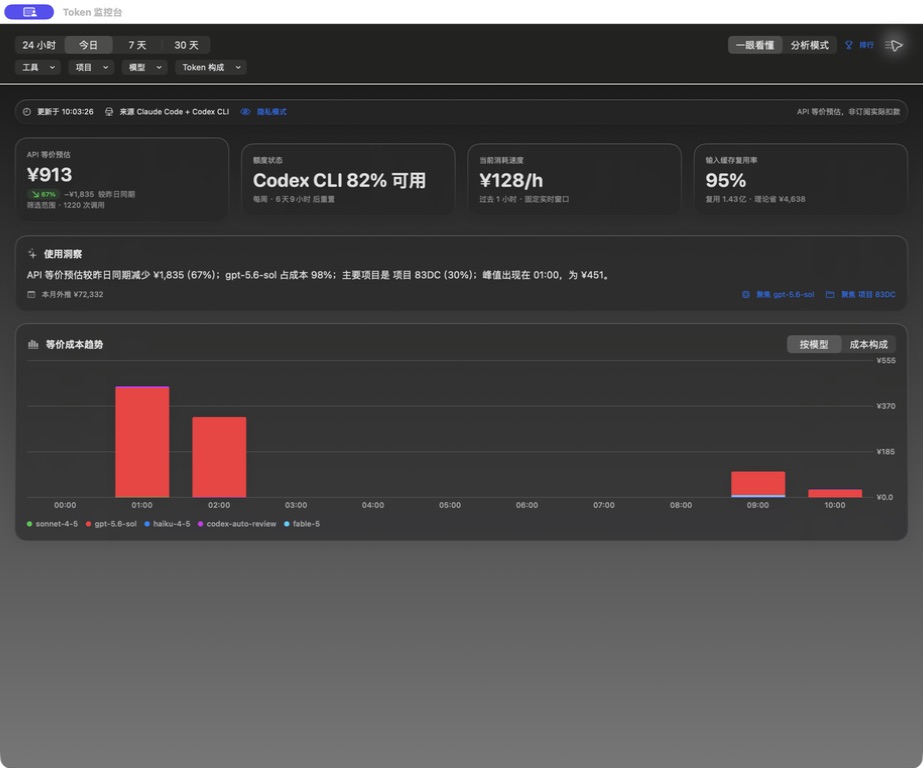Select the 24 小时 time range
923x768 pixels.
[39, 45]
